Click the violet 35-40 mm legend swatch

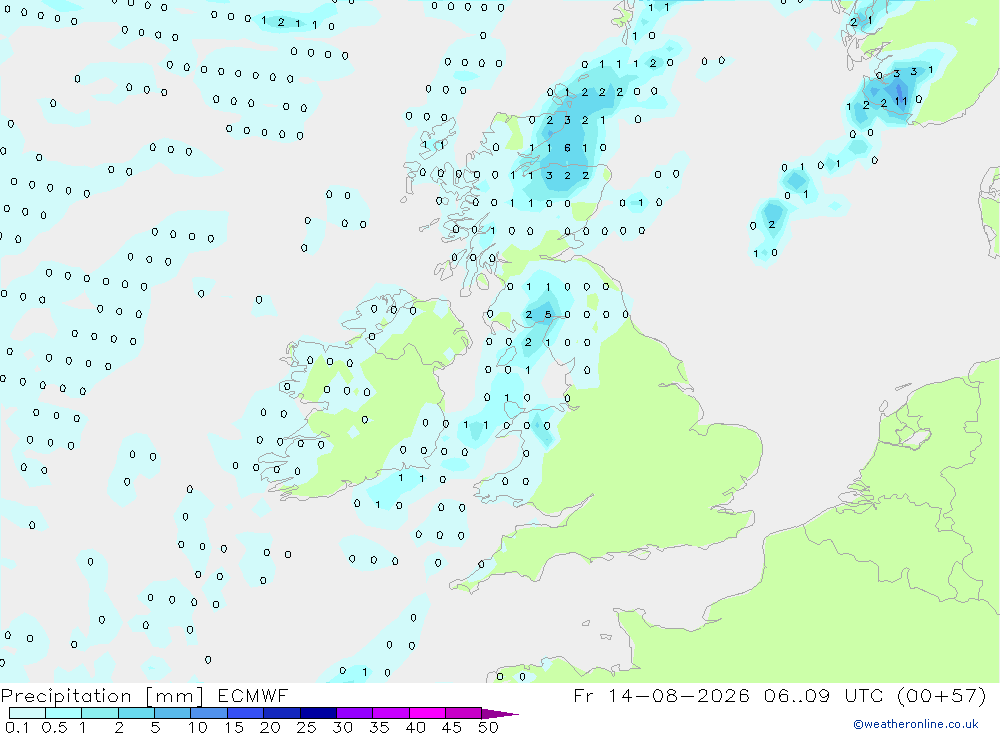[x=391, y=713]
